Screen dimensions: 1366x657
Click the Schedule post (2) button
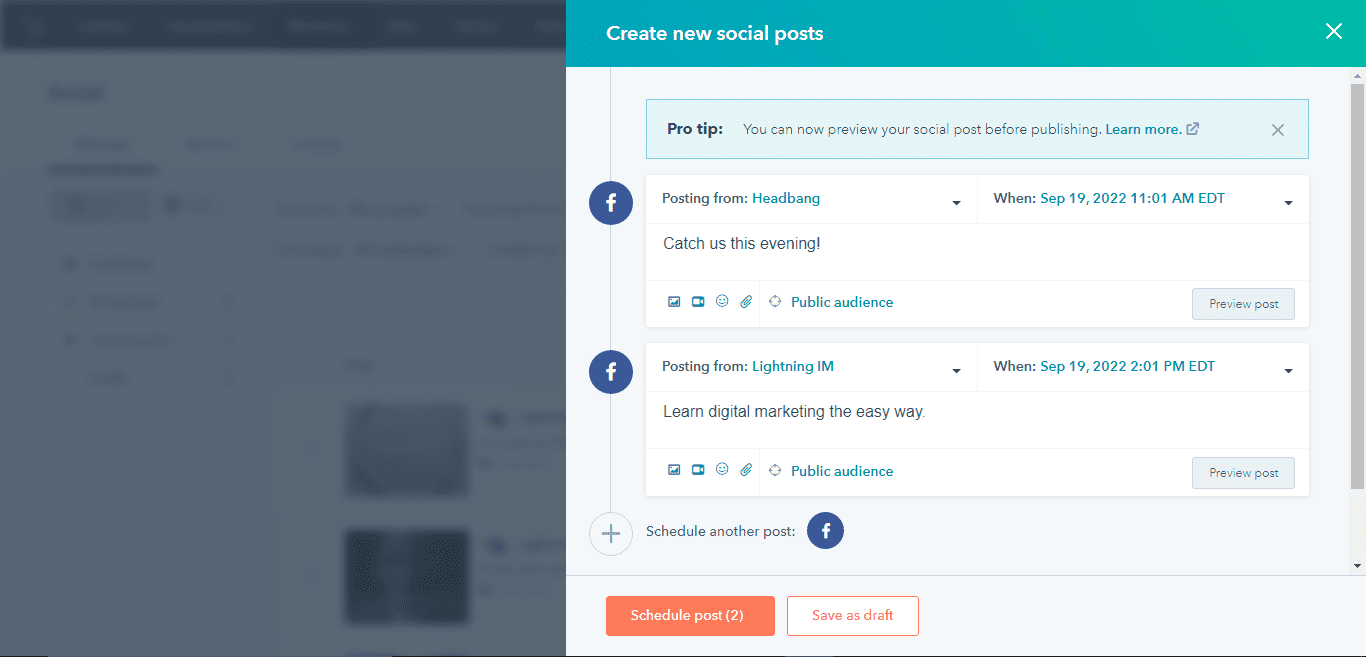coord(690,616)
